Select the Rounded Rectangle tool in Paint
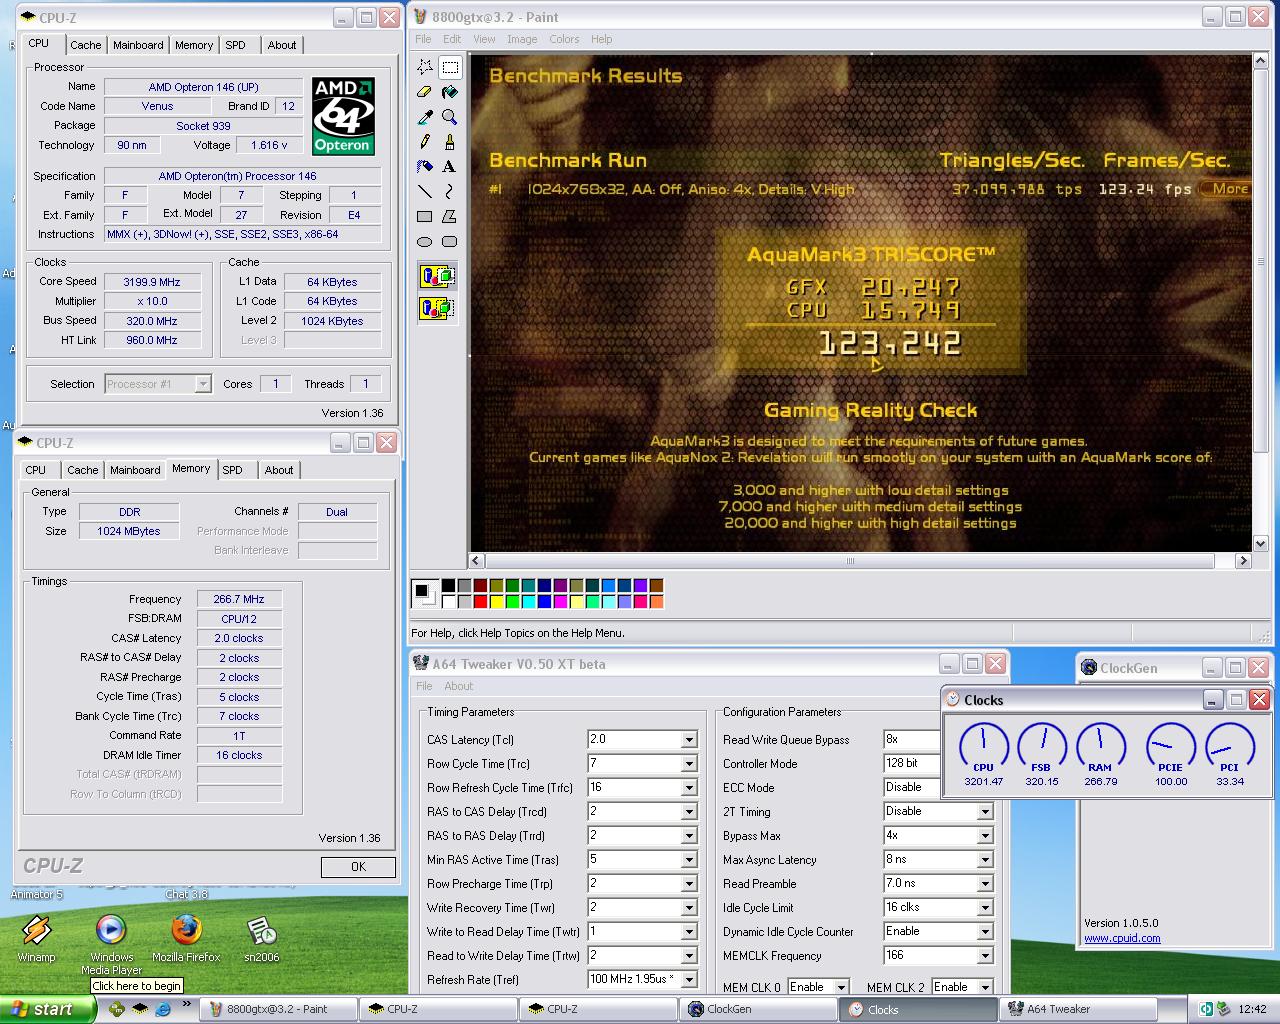Viewport: 1280px width, 1024px height. pyautogui.click(x=450, y=242)
